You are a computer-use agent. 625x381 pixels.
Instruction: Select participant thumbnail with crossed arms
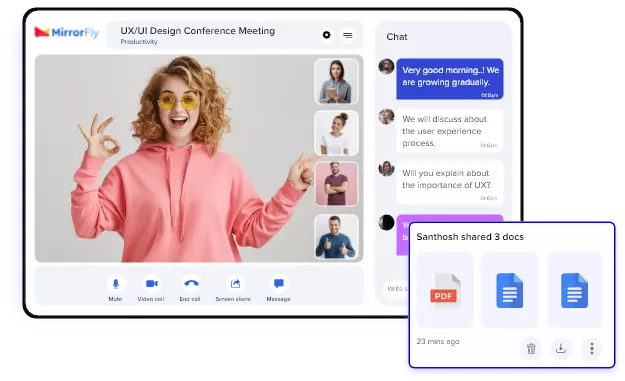tap(336, 184)
